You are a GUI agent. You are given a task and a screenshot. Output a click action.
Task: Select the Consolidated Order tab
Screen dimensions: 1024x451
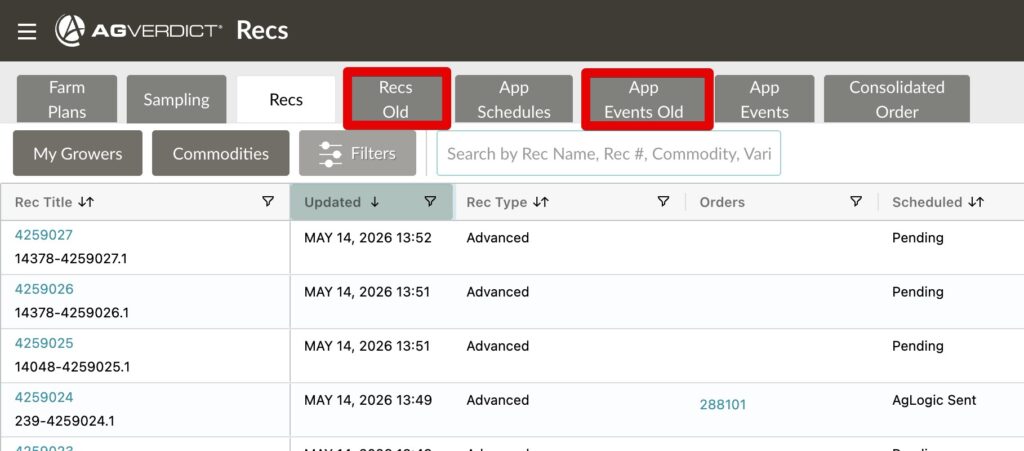897,99
